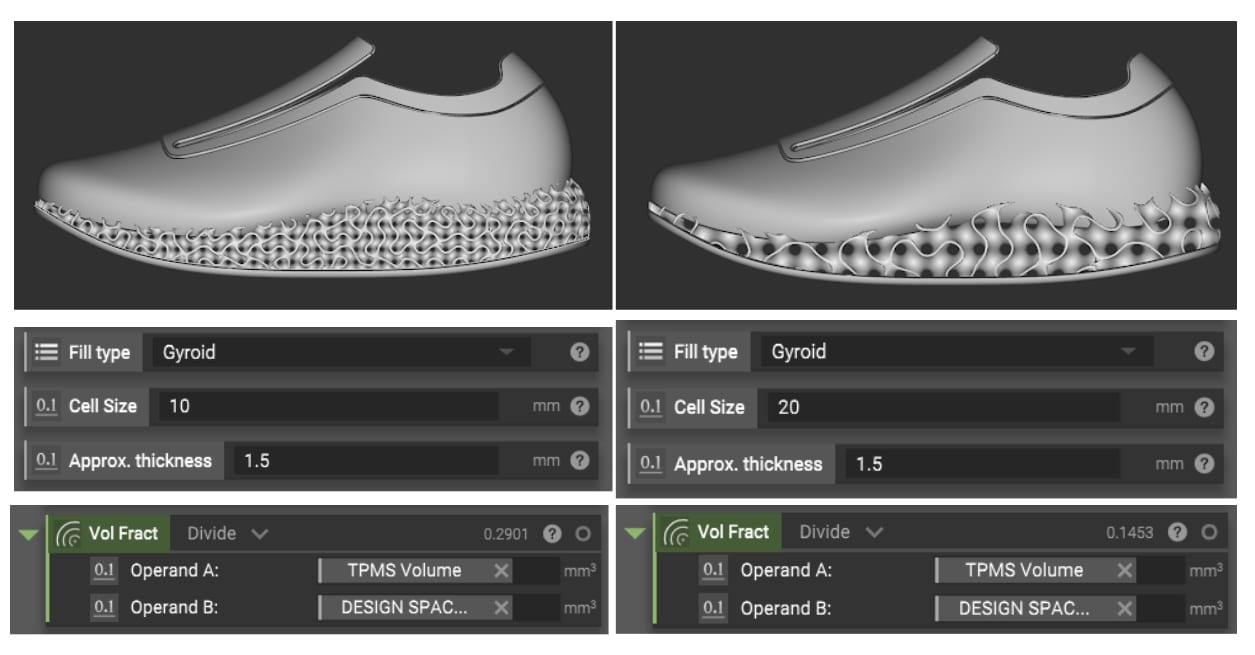Open the Divide operation dropdown in the 0.2901 block
This screenshot has height=655, width=1255.
pos(227,533)
